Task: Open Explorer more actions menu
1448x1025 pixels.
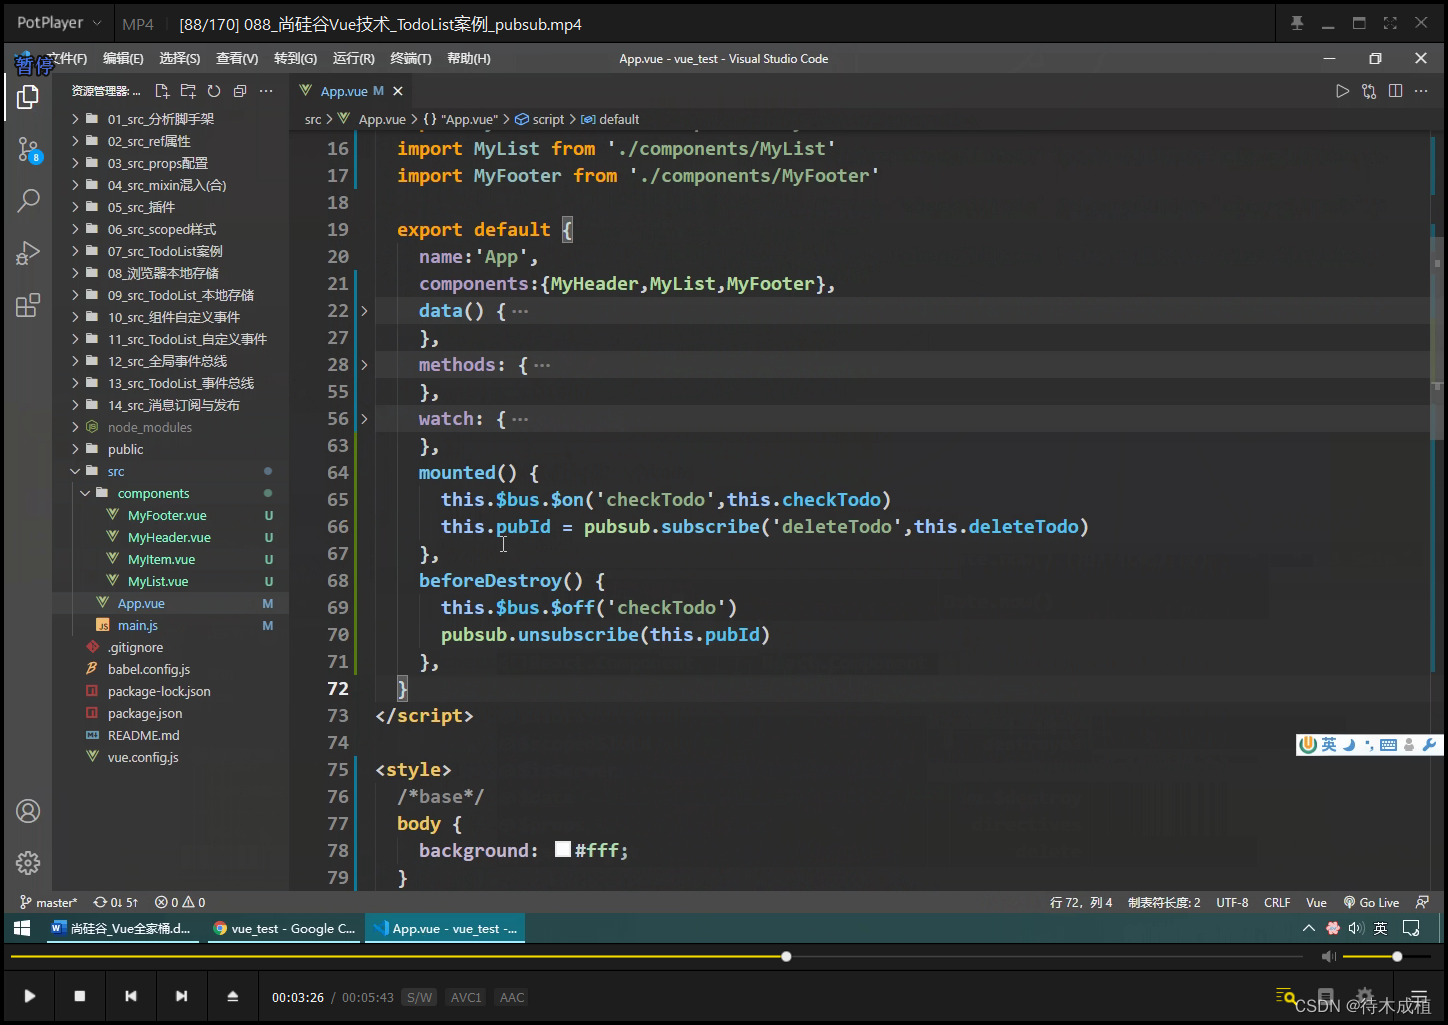Action: (266, 91)
